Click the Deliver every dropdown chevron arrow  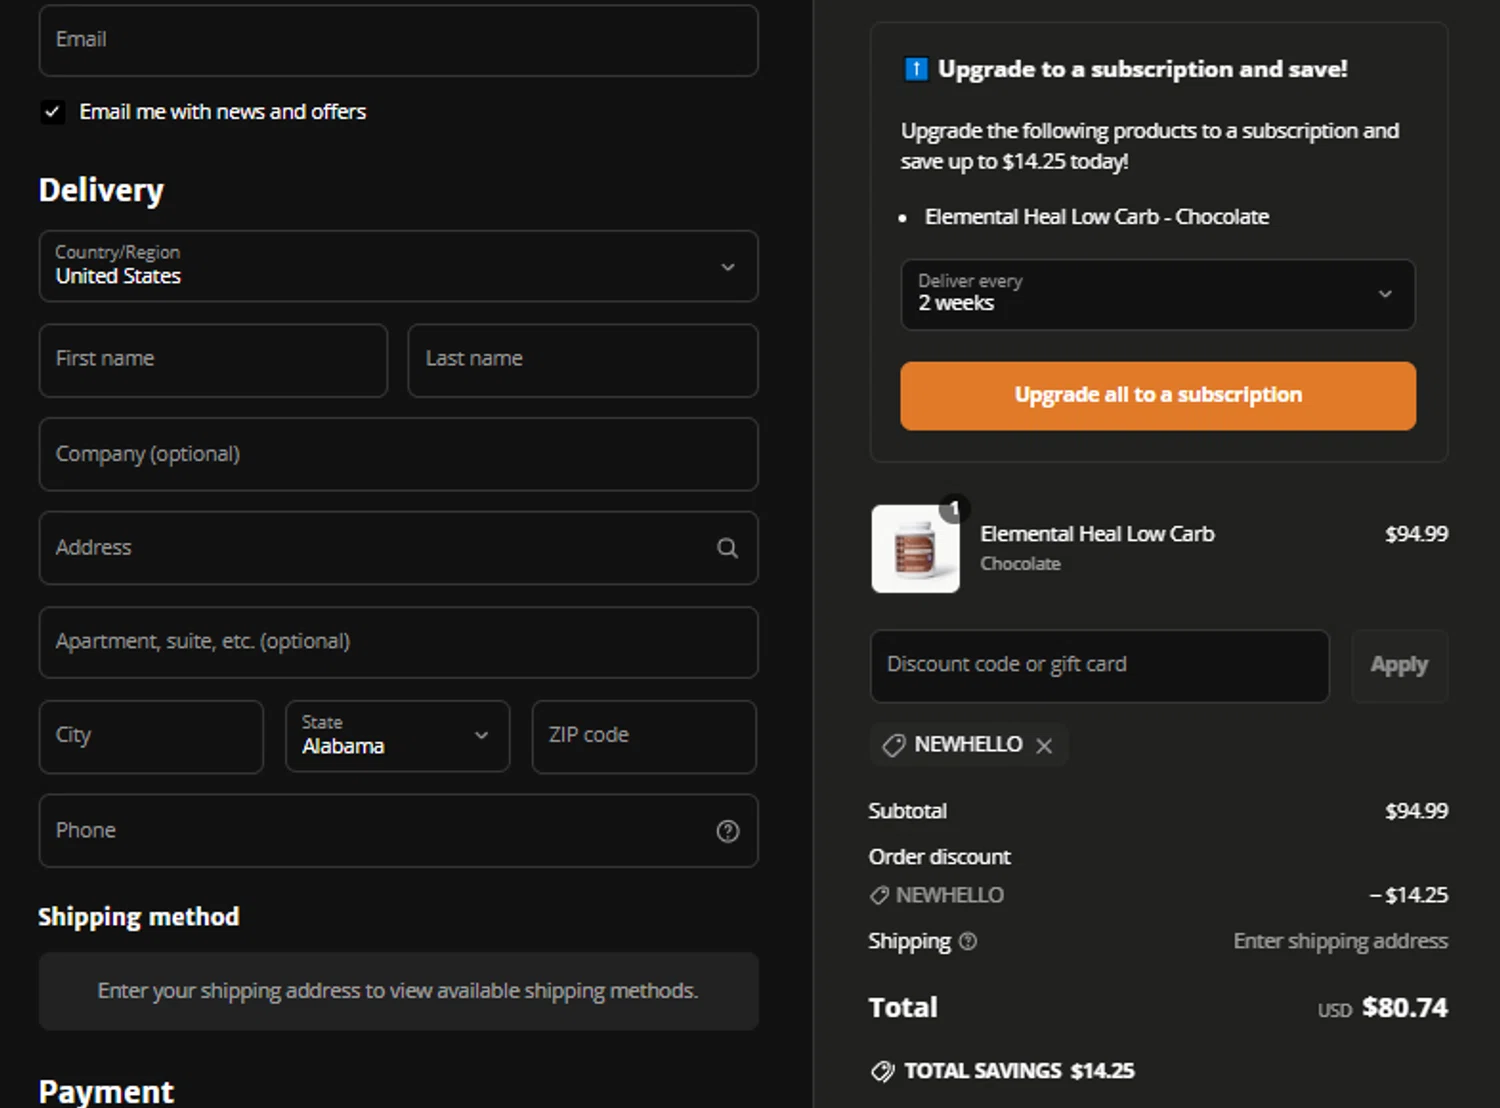pyautogui.click(x=1385, y=294)
